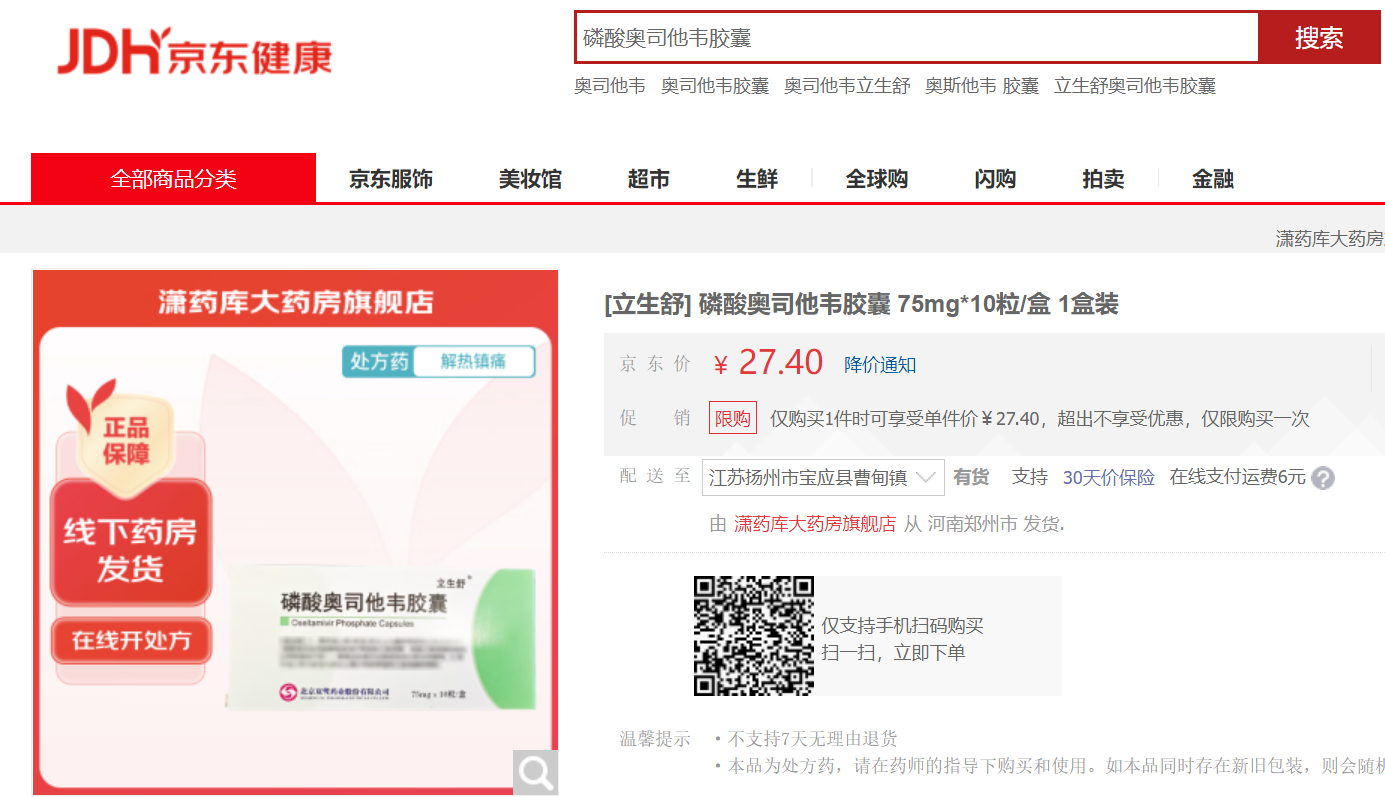Screen dimensions: 1385x797
Task: Click the store banner 潇药库大药房旗舰店 on product image
Action: click(x=296, y=303)
